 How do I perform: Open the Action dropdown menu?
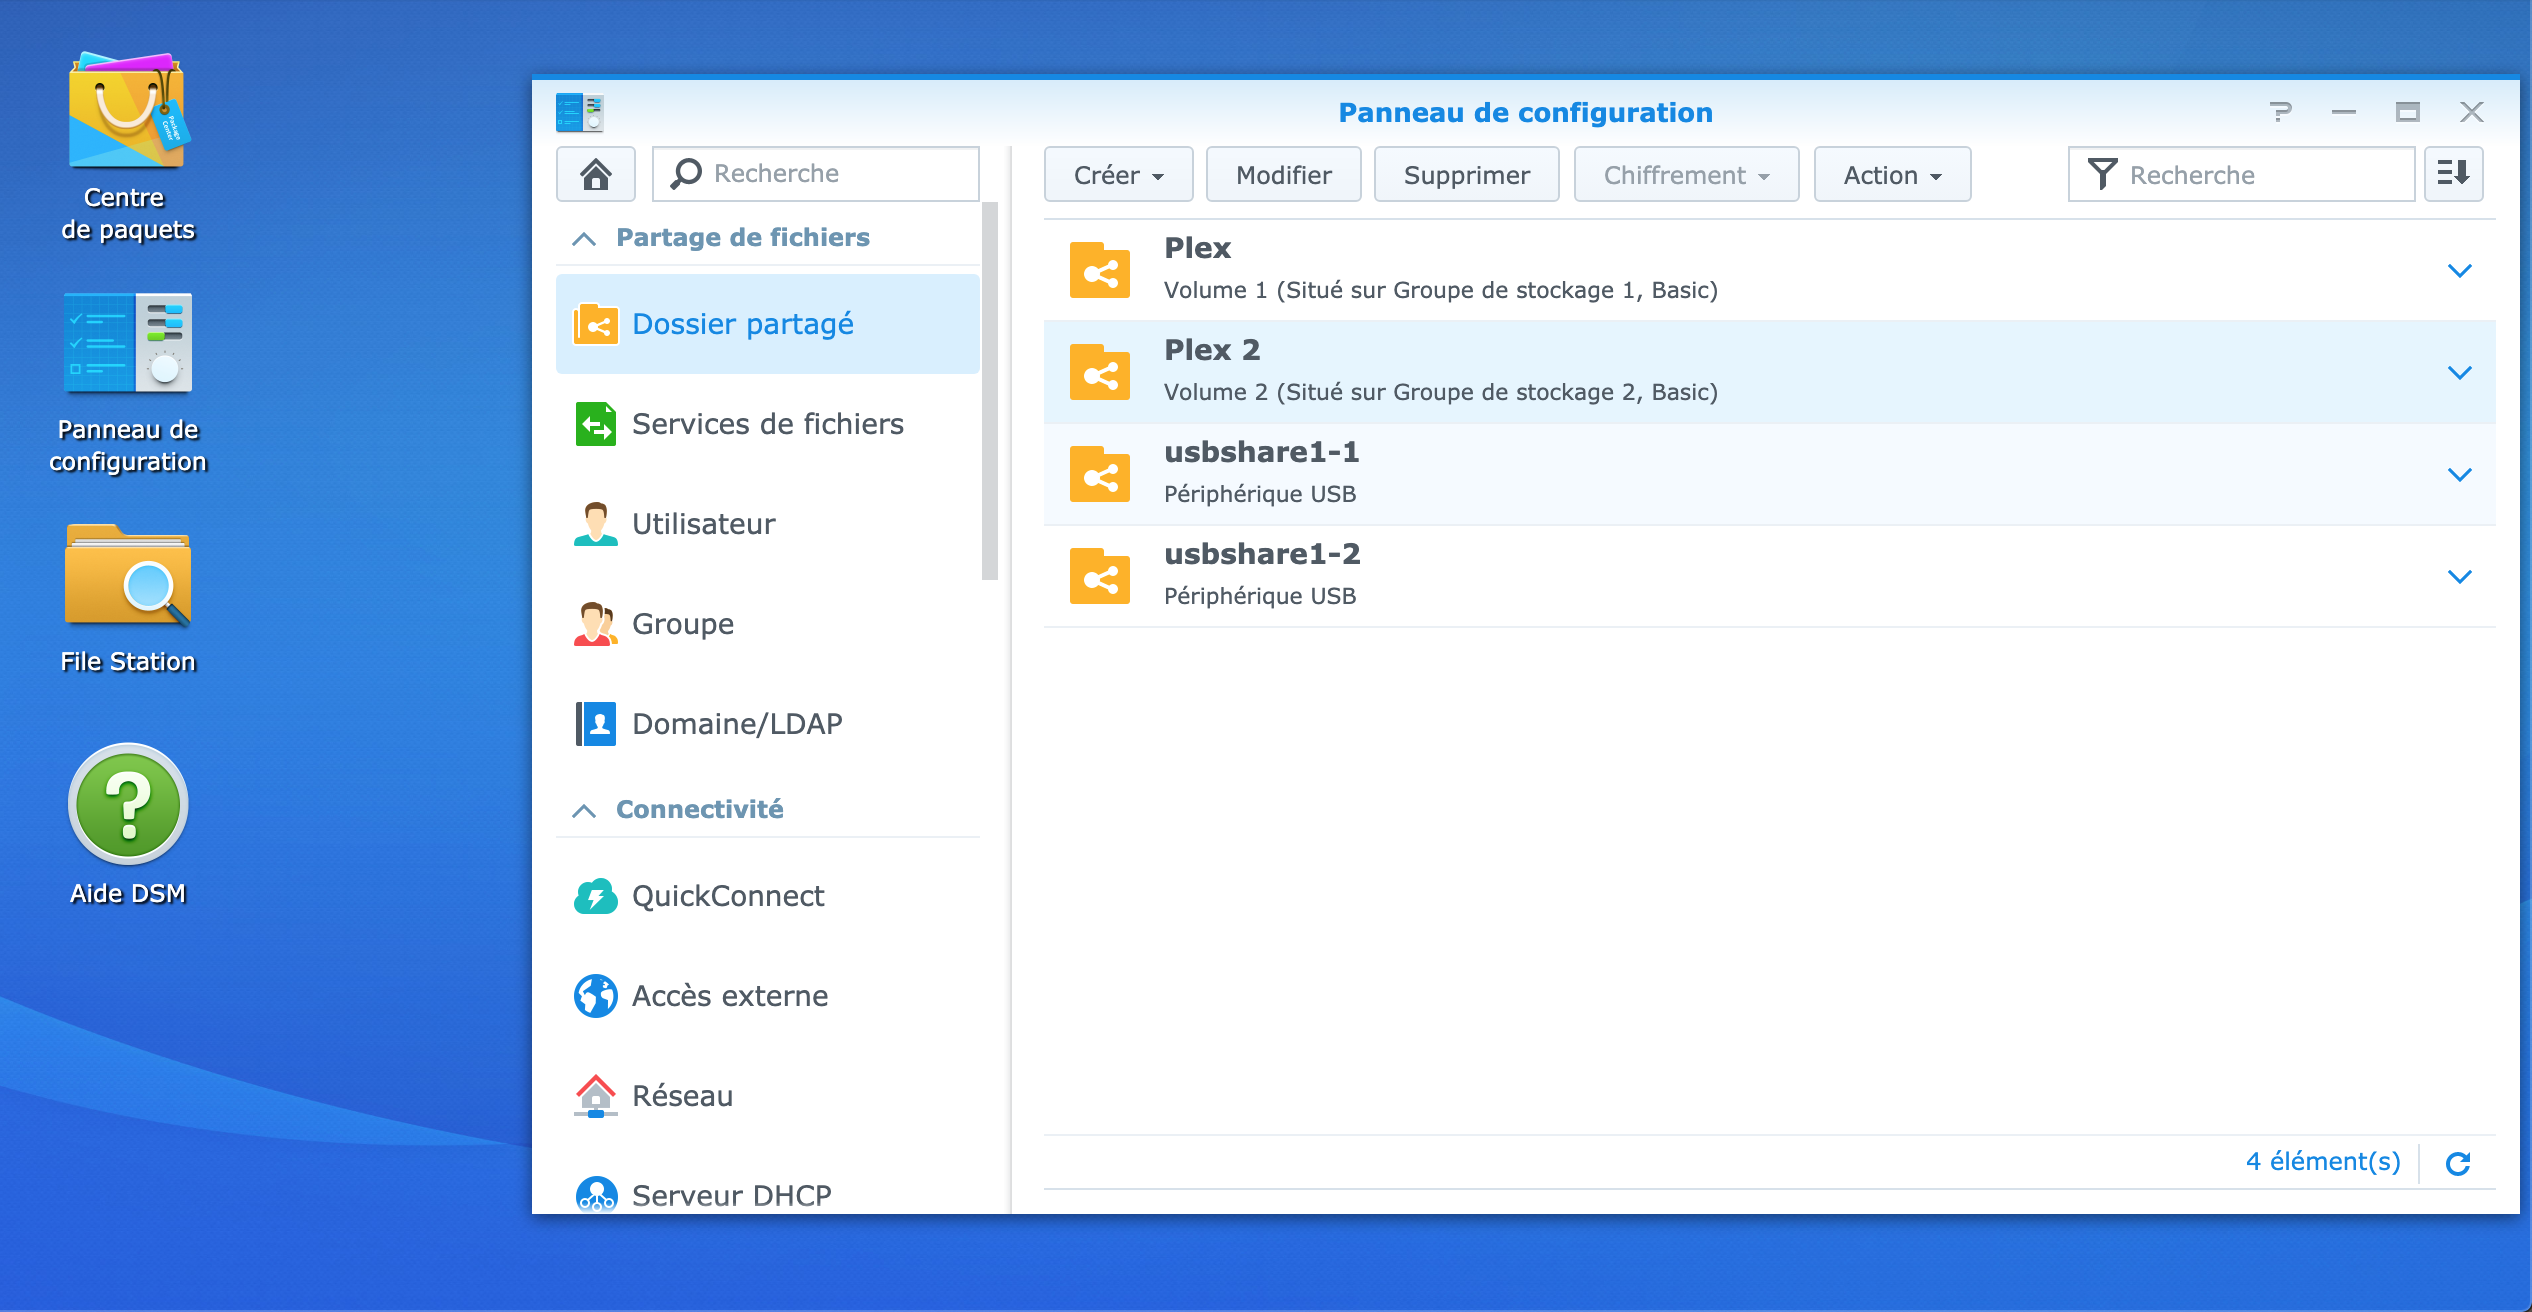pyautogui.click(x=1892, y=175)
